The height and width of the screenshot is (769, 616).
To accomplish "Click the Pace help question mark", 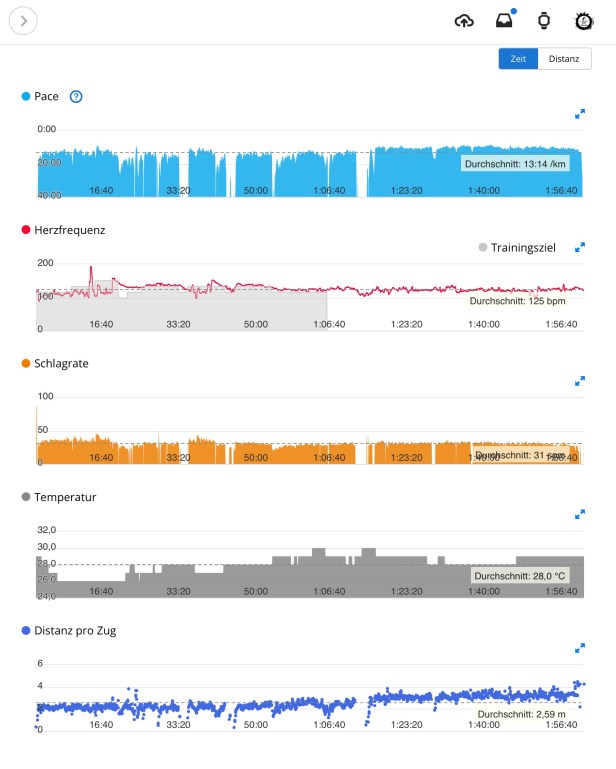I will (76, 97).
